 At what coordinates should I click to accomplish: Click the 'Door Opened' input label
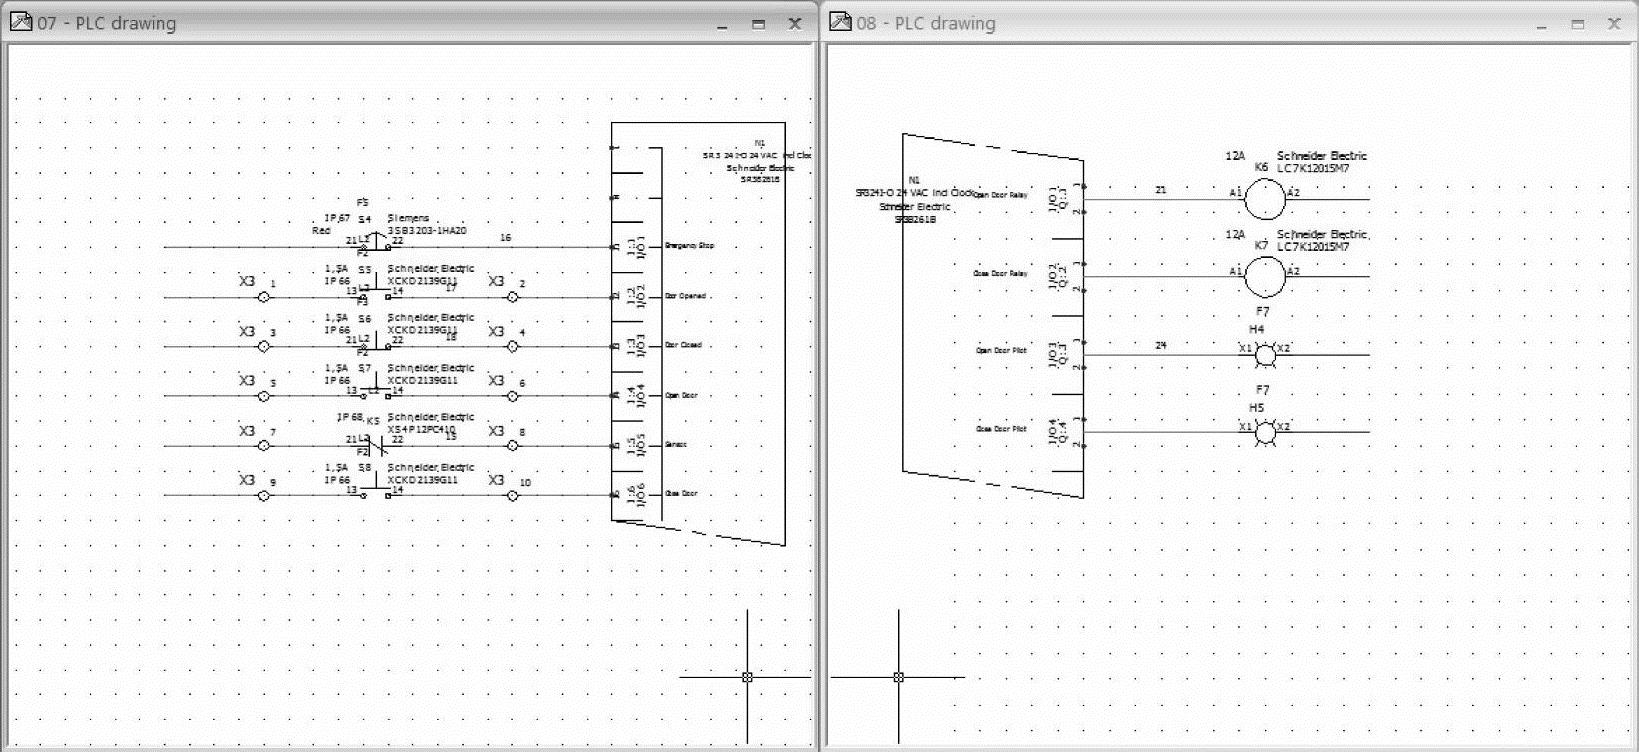tap(685, 296)
